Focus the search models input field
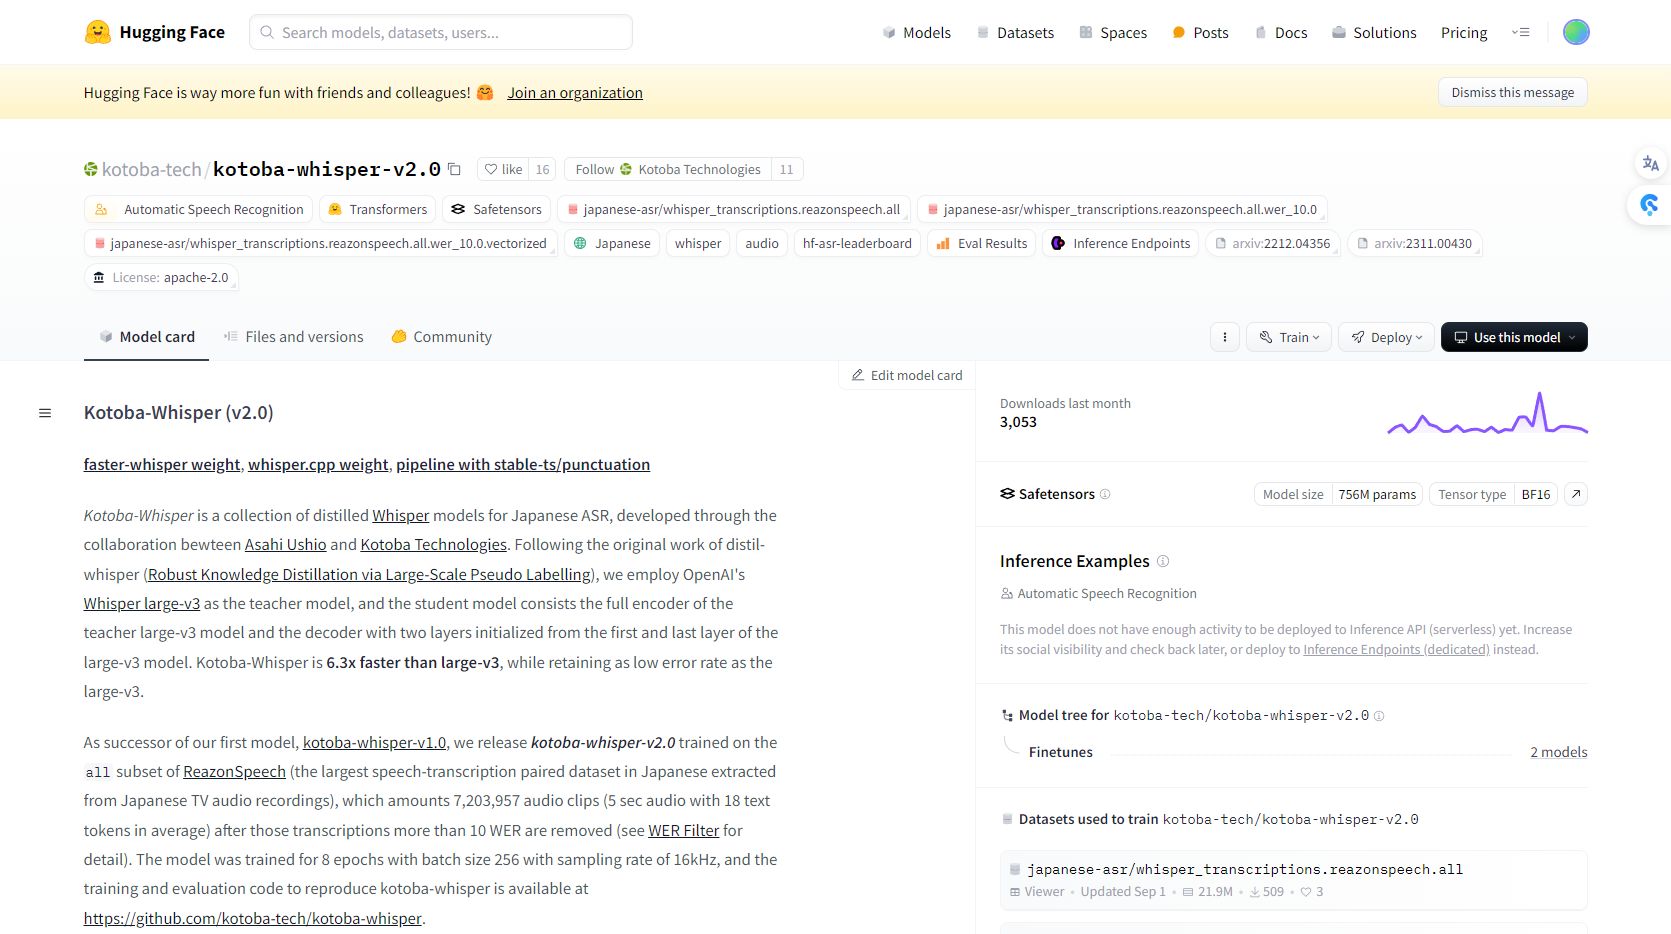This screenshot has width=1671, height=934. 441,32
